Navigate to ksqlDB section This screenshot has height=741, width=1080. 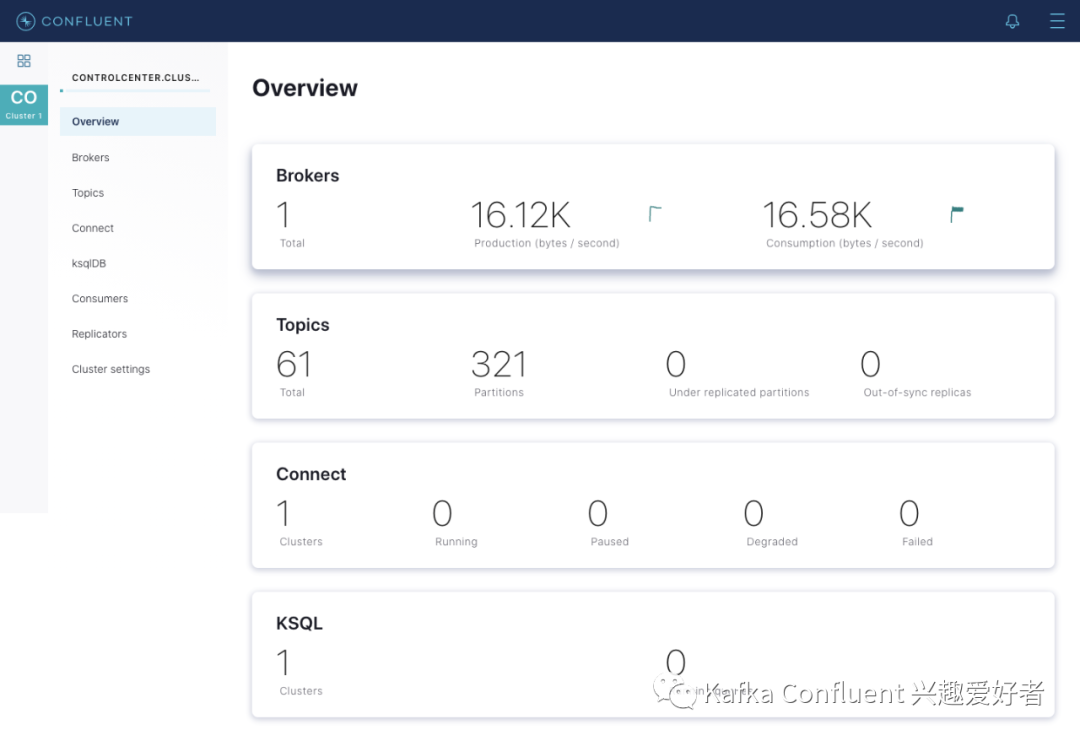click(x=89, y=263)
